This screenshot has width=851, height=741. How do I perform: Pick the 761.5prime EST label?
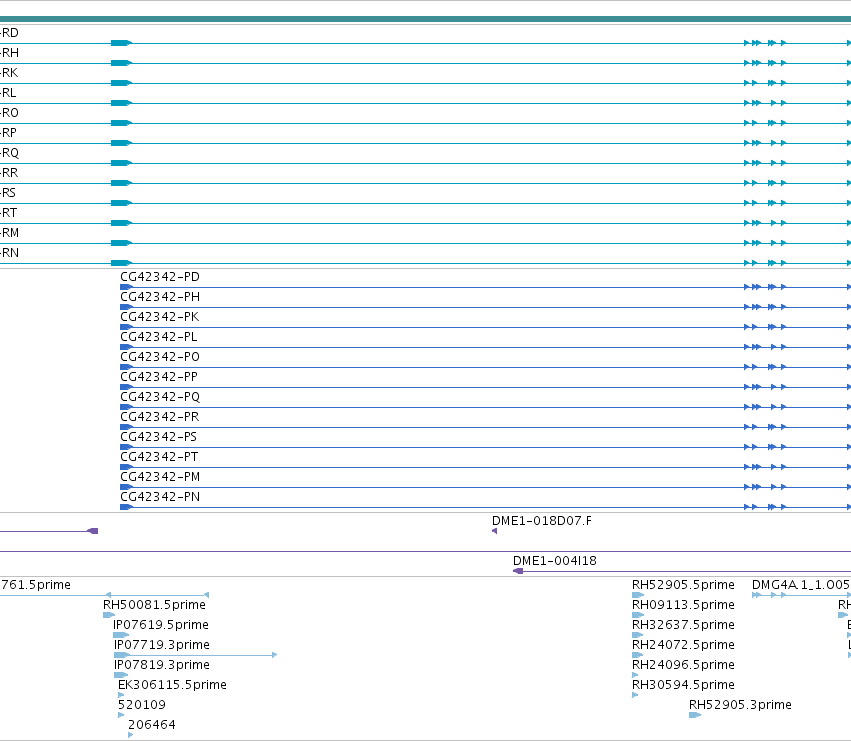[35, 585]
